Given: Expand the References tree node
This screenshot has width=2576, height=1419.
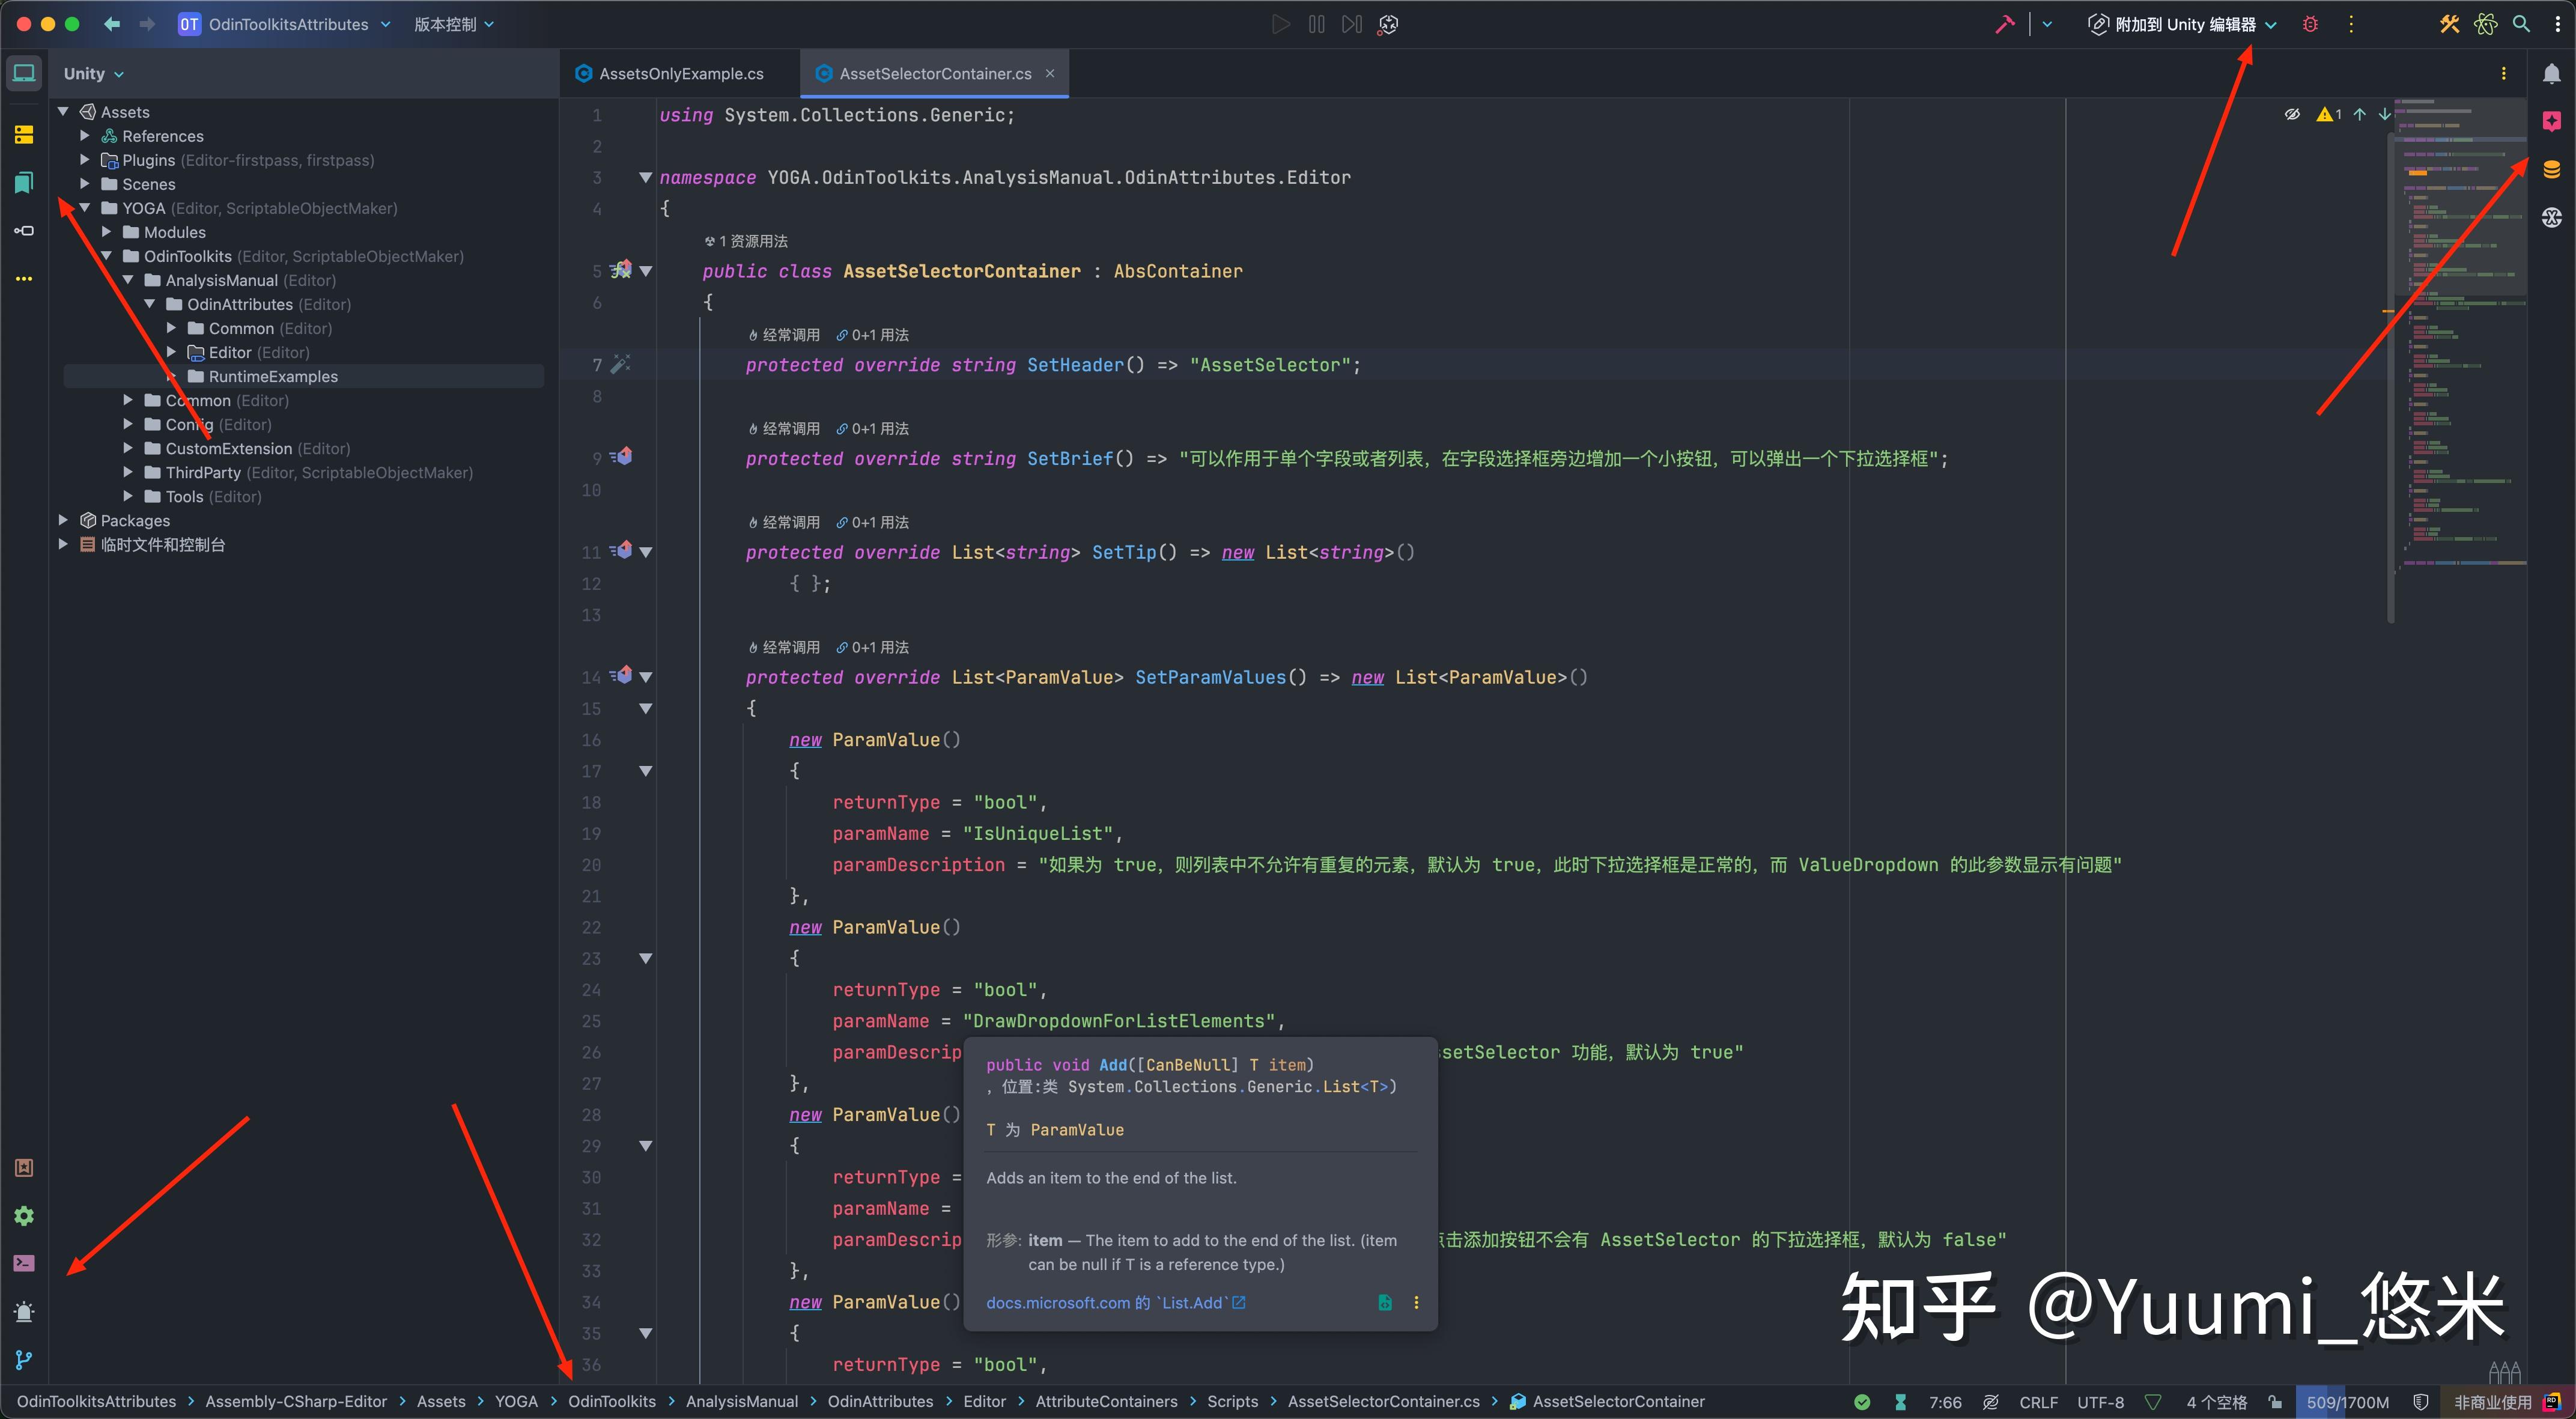Looking at the screenshot, I should click(x=84, y=135).
